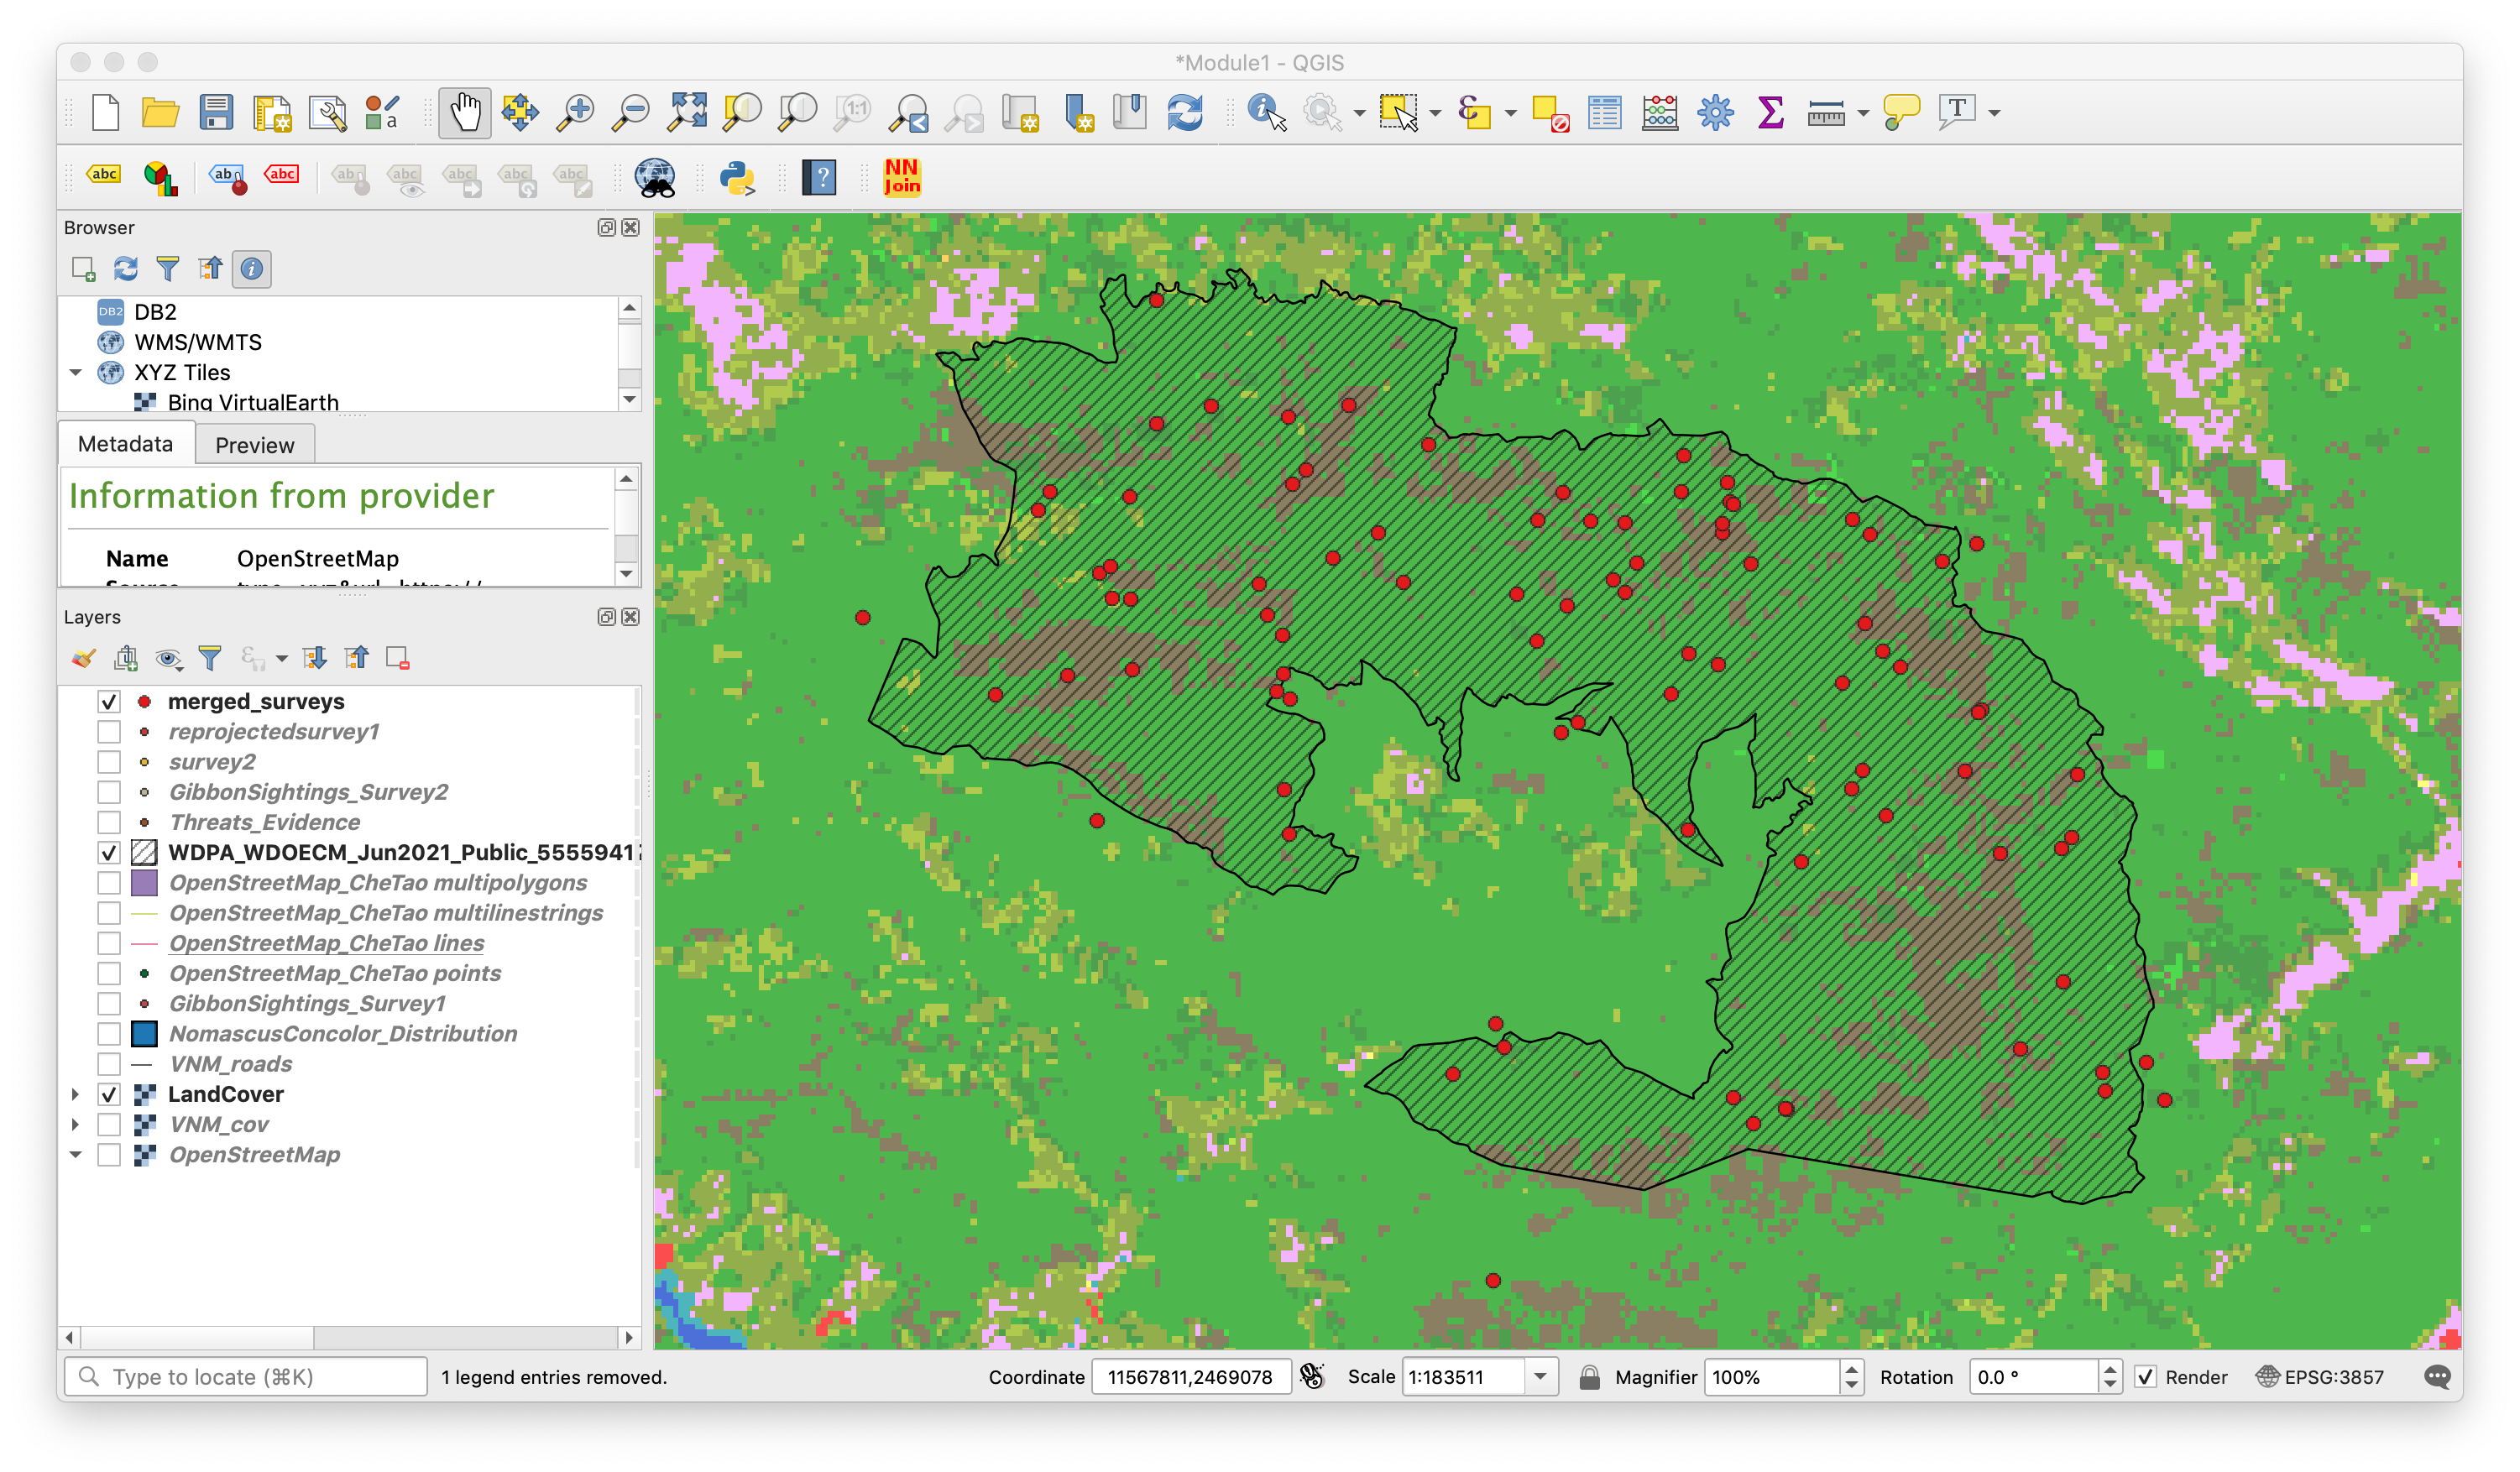2520x1472 pixels.
Task: Click the Remove Layer icon in Layers panel
Action: pyautogui.click(x=398, y=658)
